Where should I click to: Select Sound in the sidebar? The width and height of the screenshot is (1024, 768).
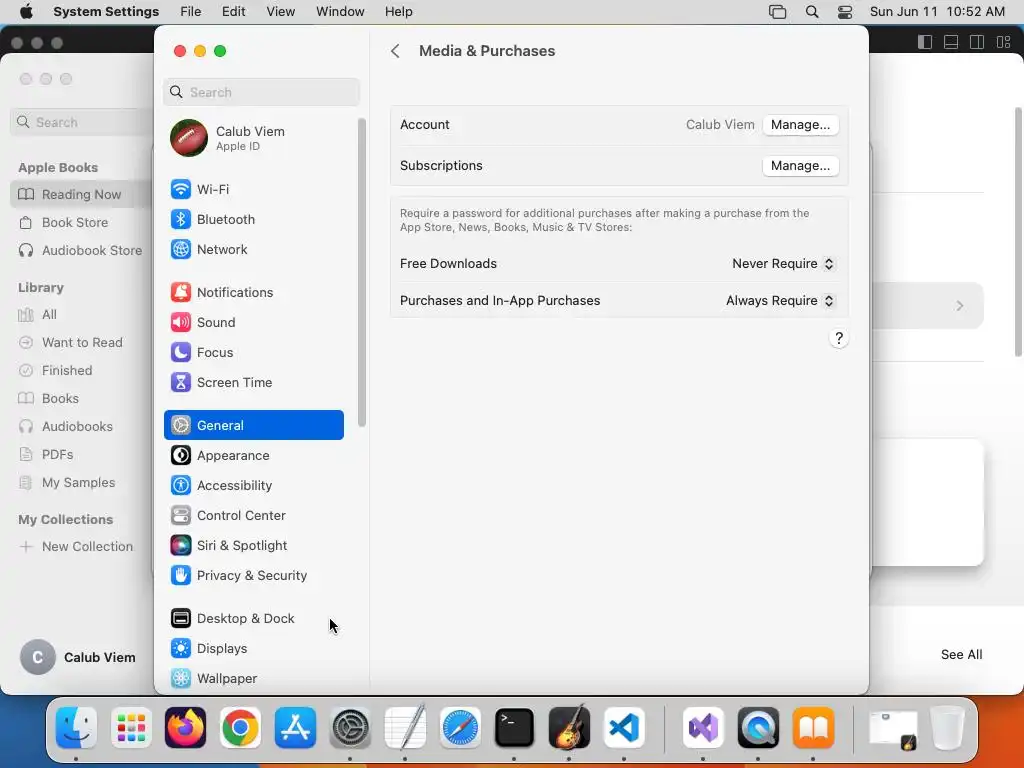tap(253, 323)
